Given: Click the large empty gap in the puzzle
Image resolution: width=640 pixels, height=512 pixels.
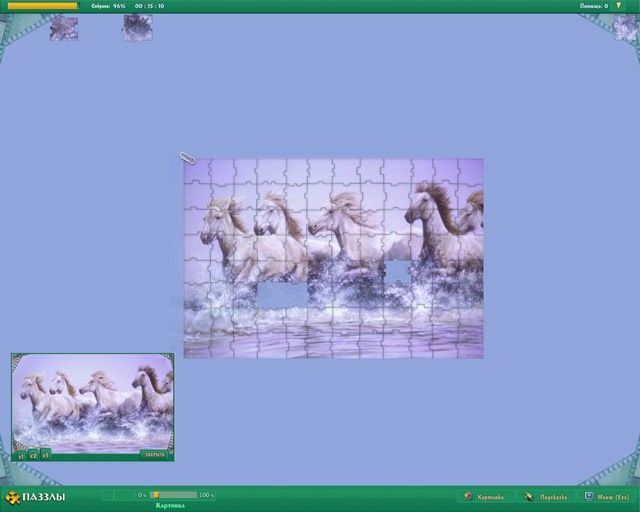Looking at the screenshot, I should coord(284,294).
